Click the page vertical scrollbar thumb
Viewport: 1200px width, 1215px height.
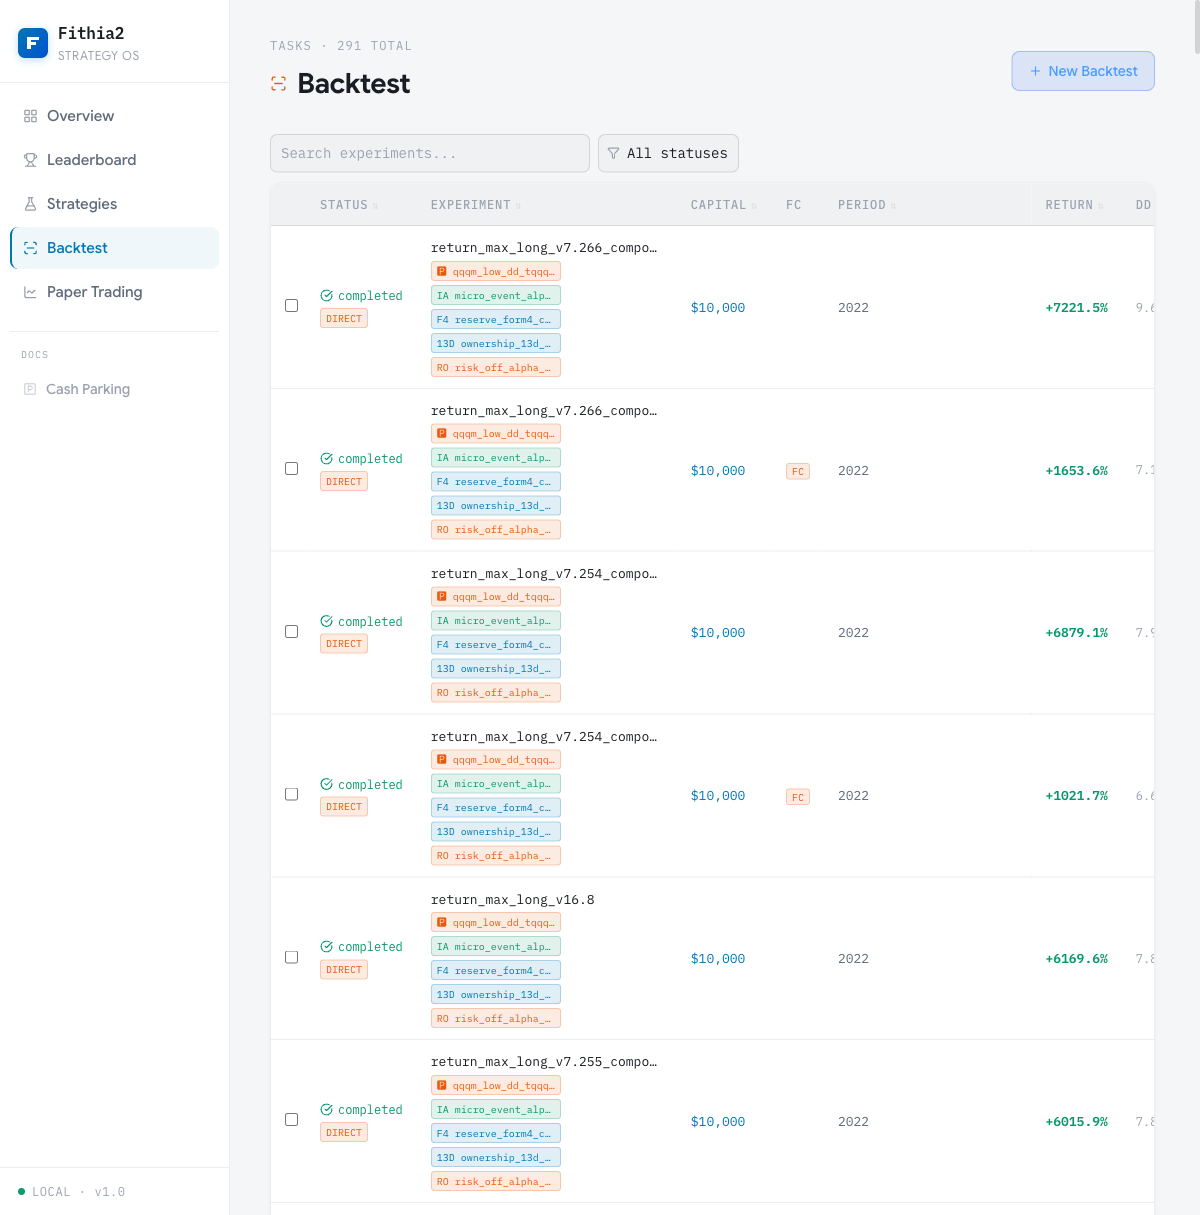1196,28
